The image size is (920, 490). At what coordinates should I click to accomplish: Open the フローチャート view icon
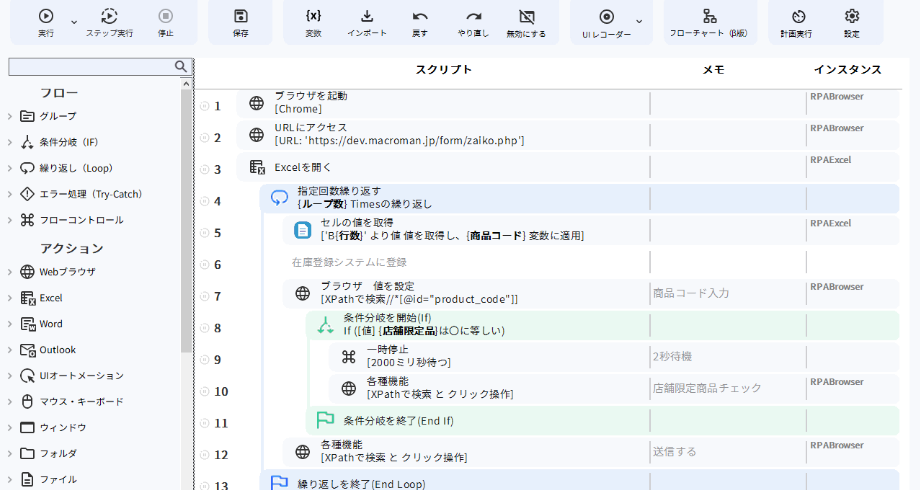[709, 16]
